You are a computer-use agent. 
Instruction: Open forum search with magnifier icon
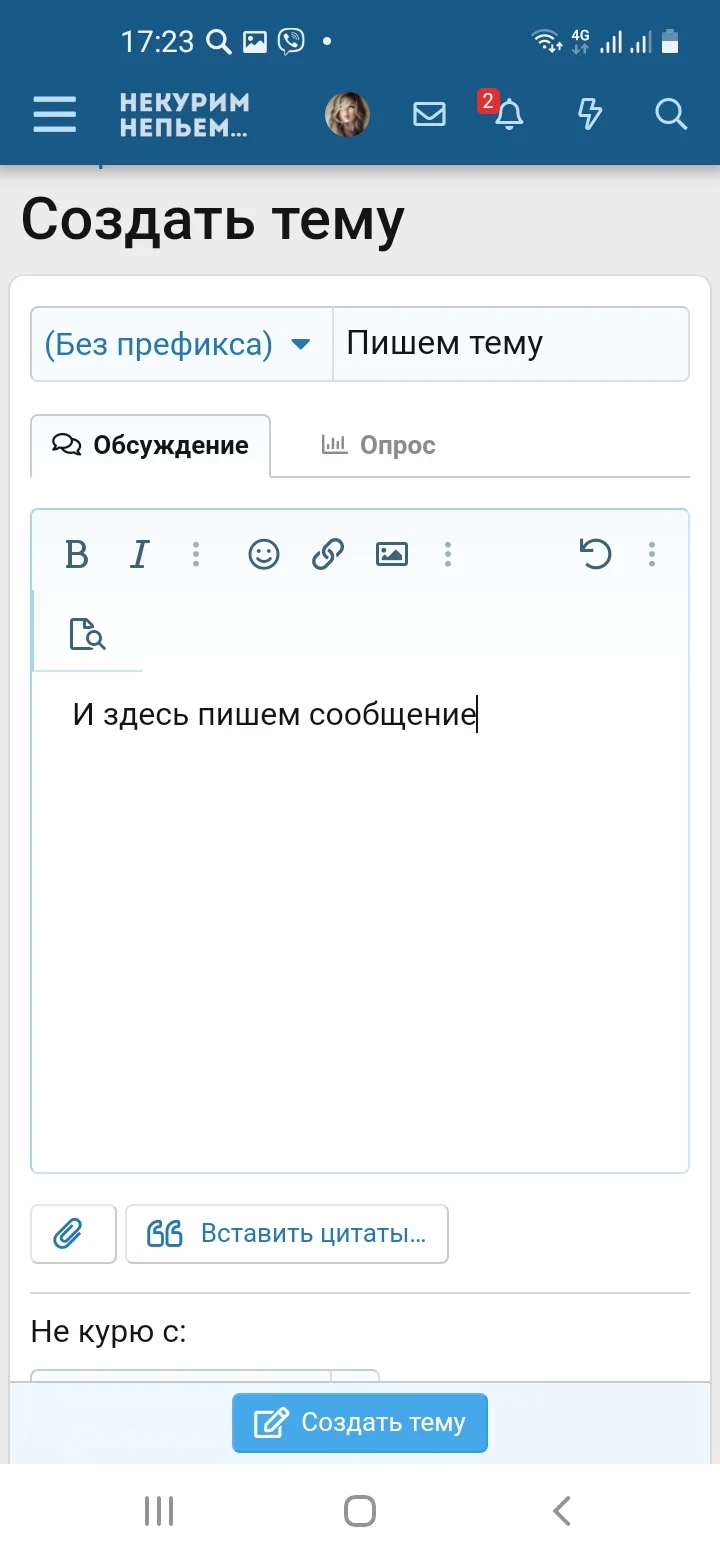[x=671, y=115]
